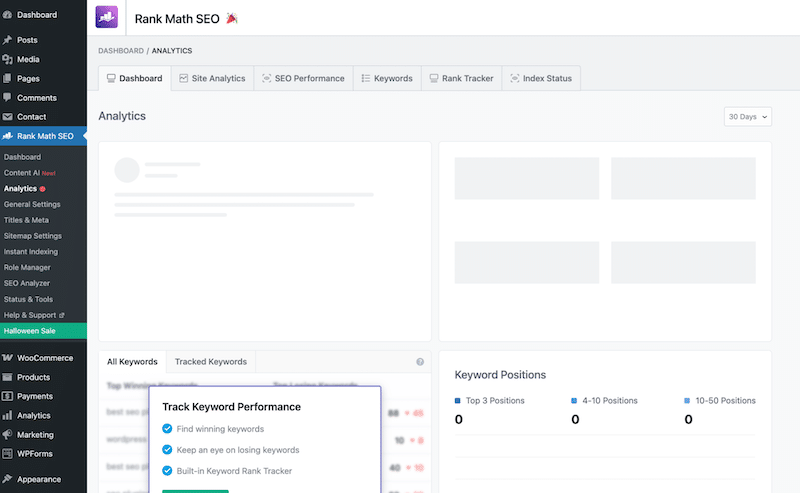The width and height of the screenshot is (800, 493).
Task: Open SEO Analyzer submenu item
Action: point(27,283)
